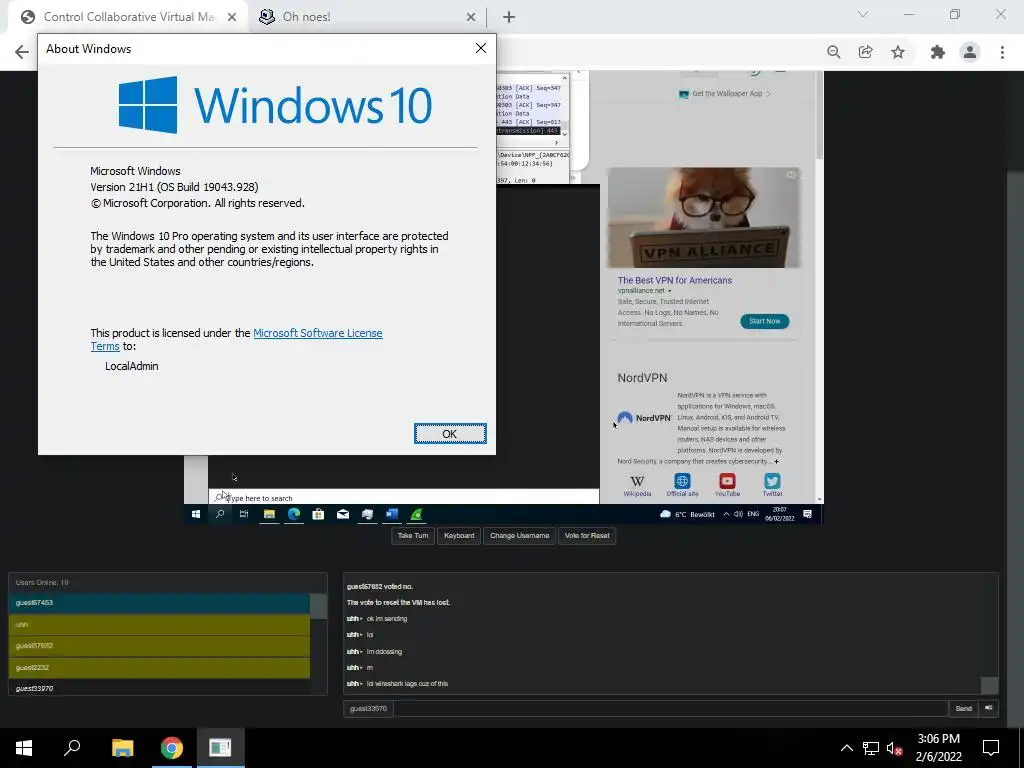1024x768 pixels.
Task: Open the VM notification center icon
Action: [807, 515]
